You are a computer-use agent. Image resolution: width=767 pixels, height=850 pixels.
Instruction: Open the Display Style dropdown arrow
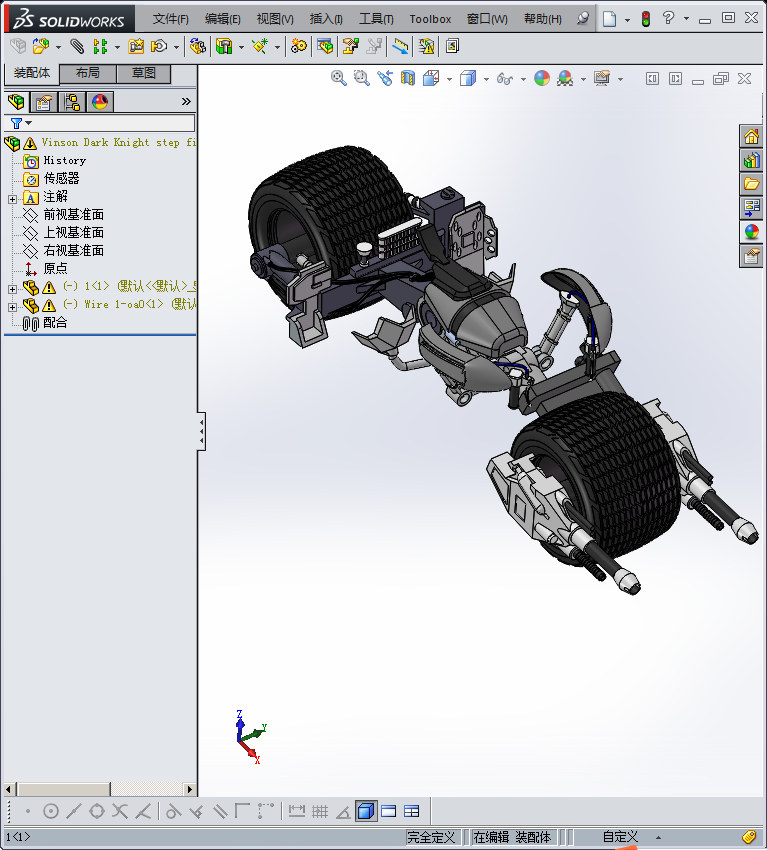[486, 79]
